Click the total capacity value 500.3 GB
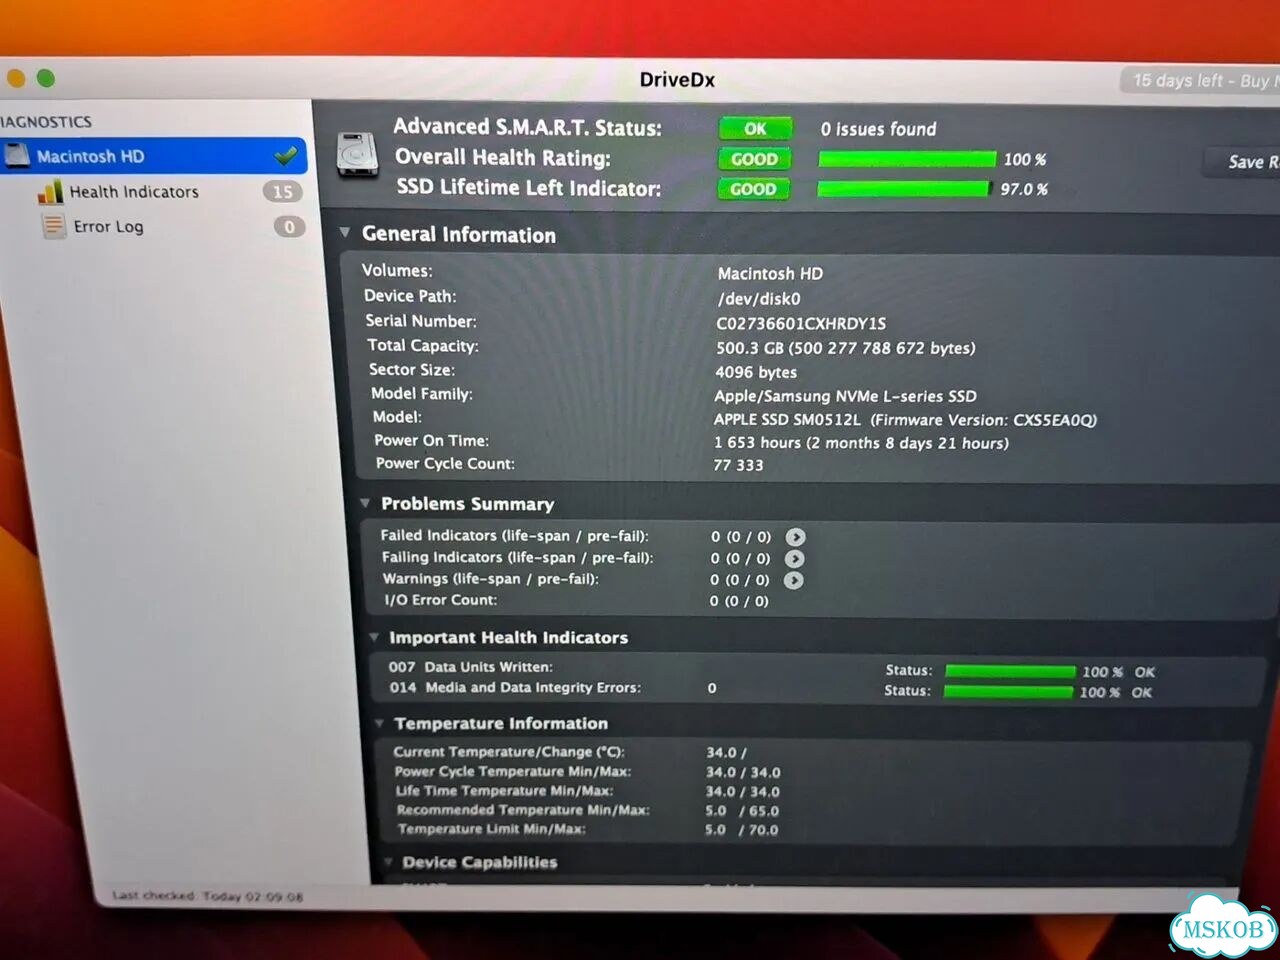 tap(845, 348)
